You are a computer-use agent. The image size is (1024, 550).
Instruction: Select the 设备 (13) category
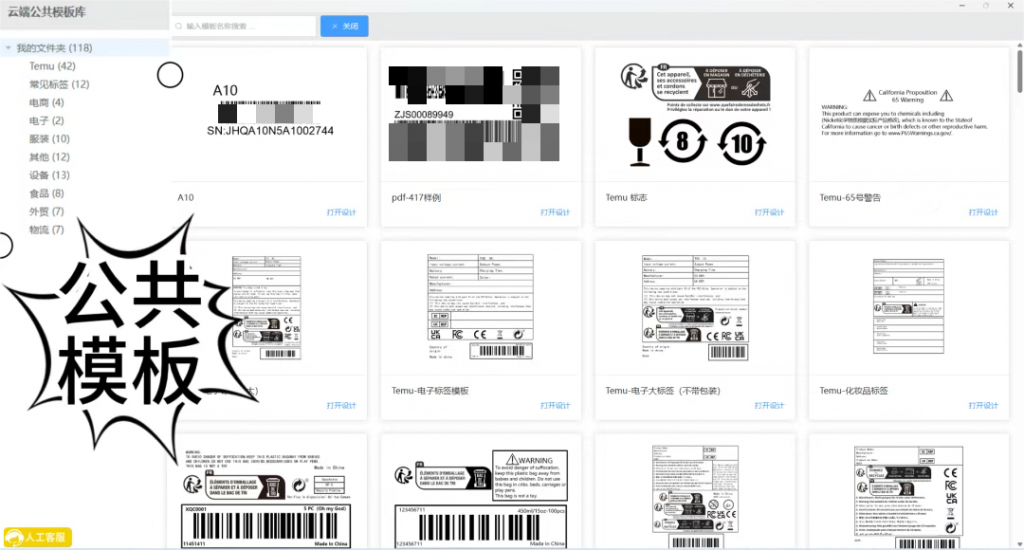click(49, 175)
